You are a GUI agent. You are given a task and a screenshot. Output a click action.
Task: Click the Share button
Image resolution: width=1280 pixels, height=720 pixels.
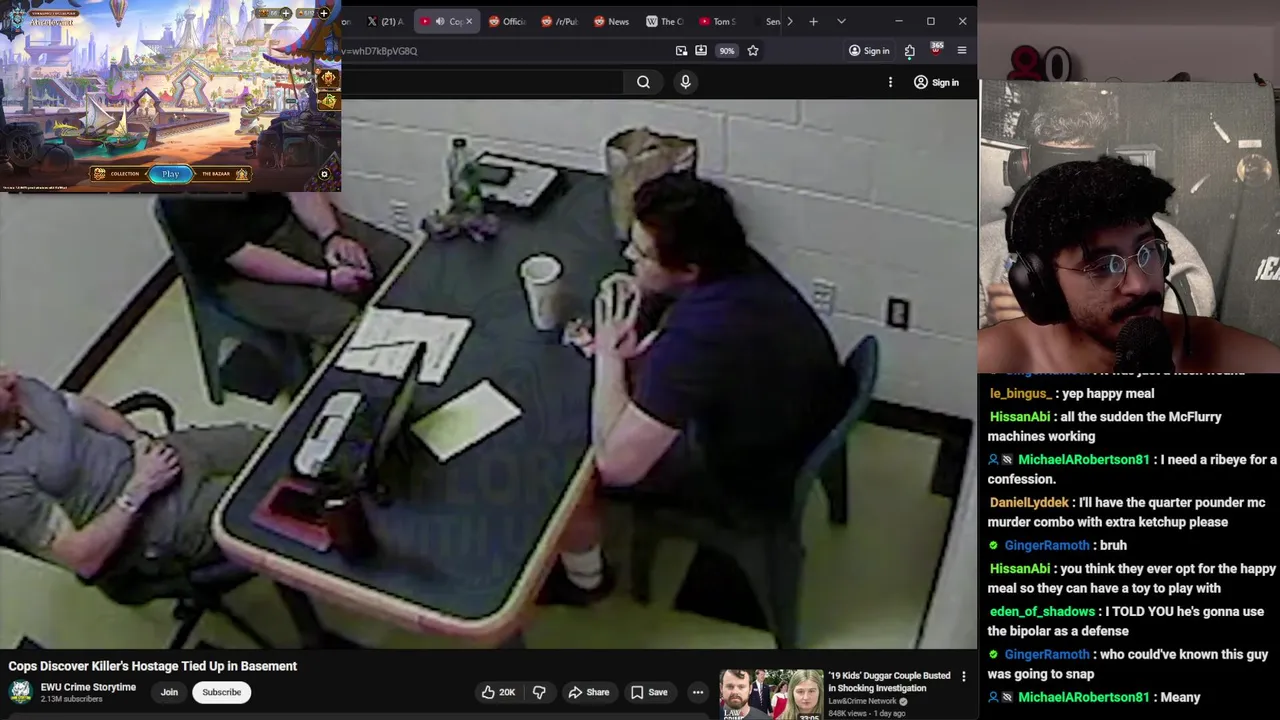click(588, 692)
